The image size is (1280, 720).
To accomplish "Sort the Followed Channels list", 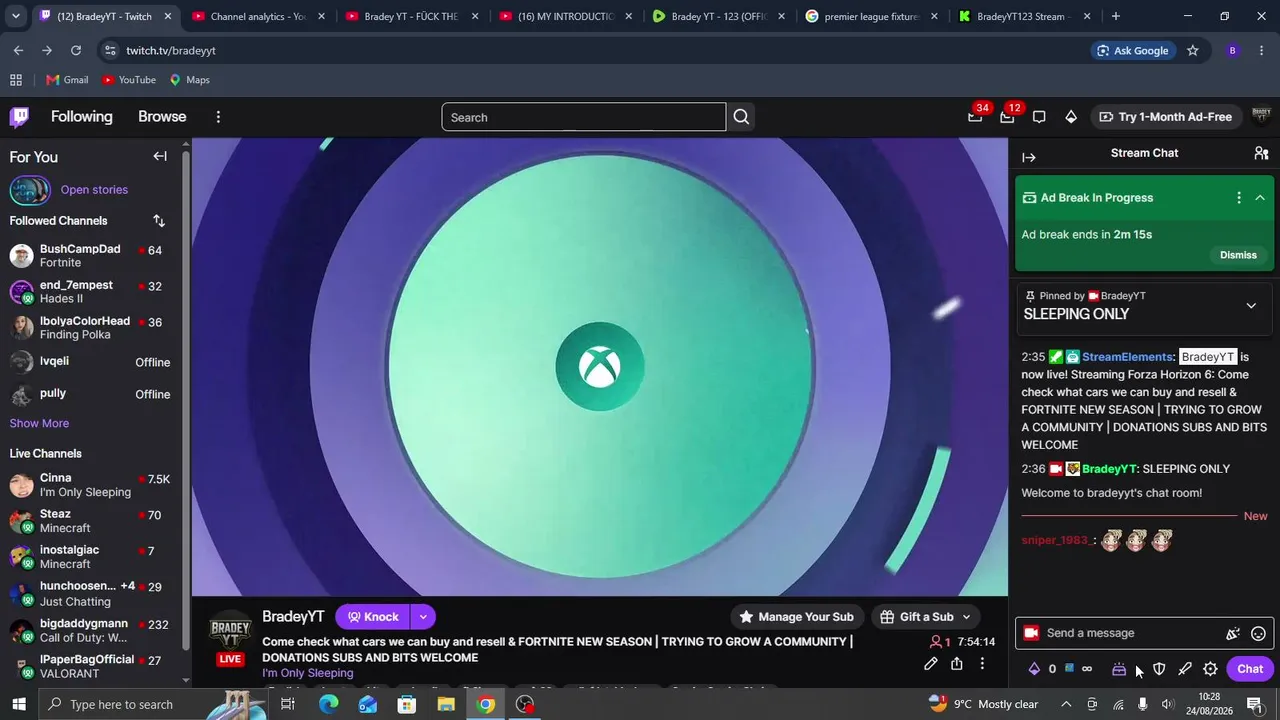I will pos(159,220).
